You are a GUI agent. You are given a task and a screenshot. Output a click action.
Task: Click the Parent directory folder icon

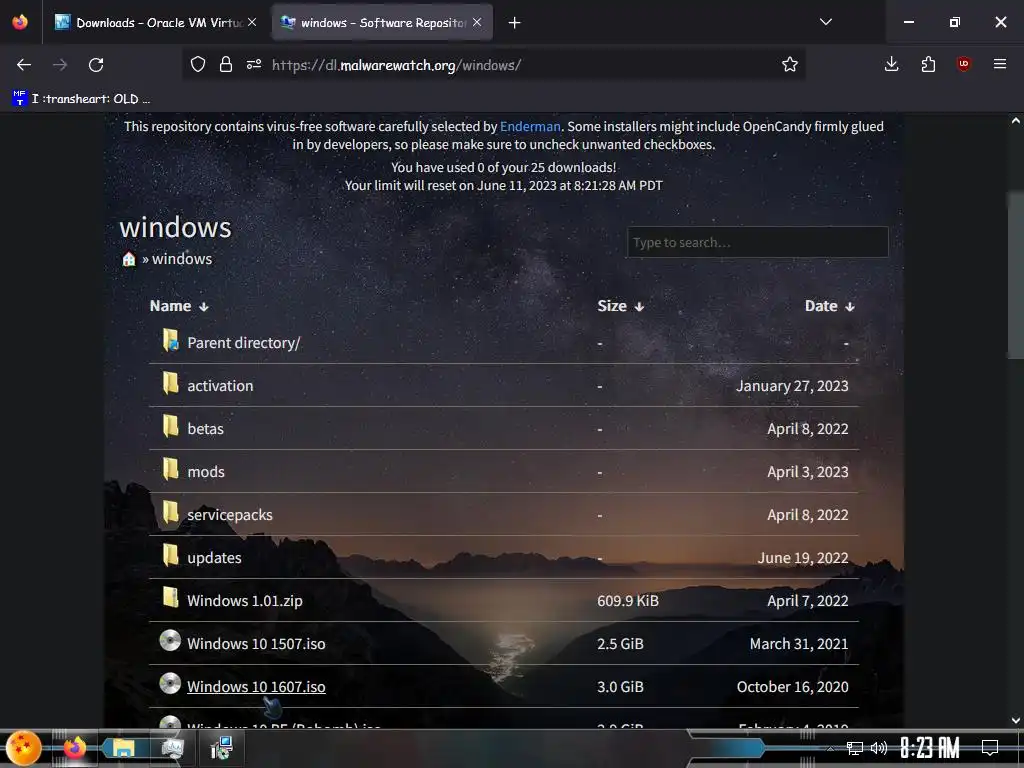click(170, 340)
